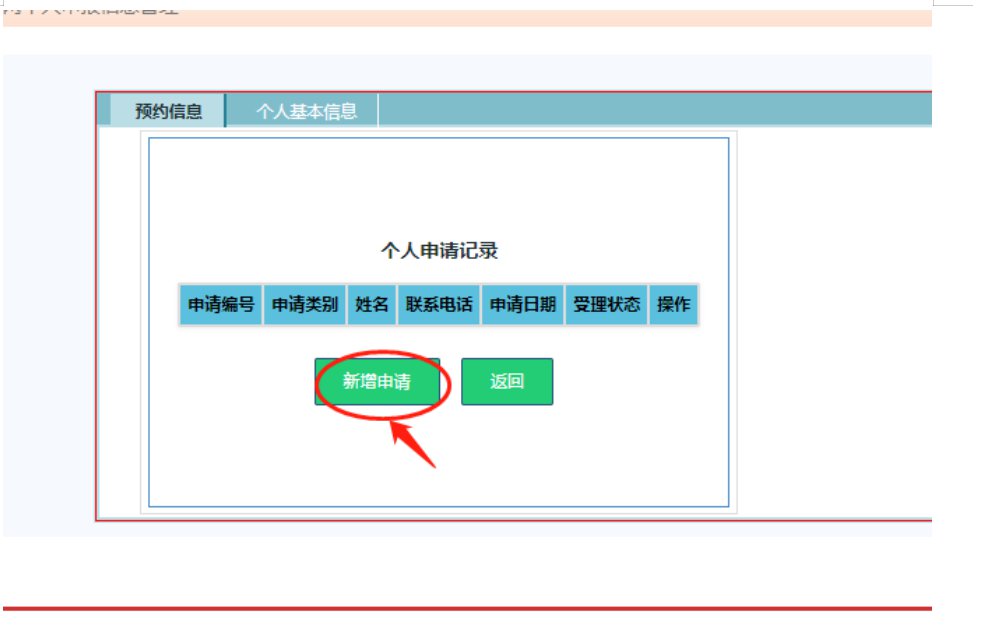Image resolution: width=983 pixels, height=636 pixels.
Task: Select the 受理状态 column header
Action: click(606, 305)
